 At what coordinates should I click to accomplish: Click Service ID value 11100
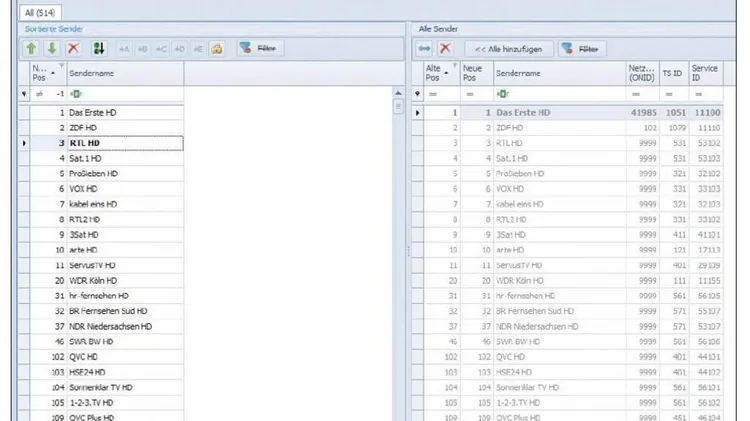coord(707,112)
